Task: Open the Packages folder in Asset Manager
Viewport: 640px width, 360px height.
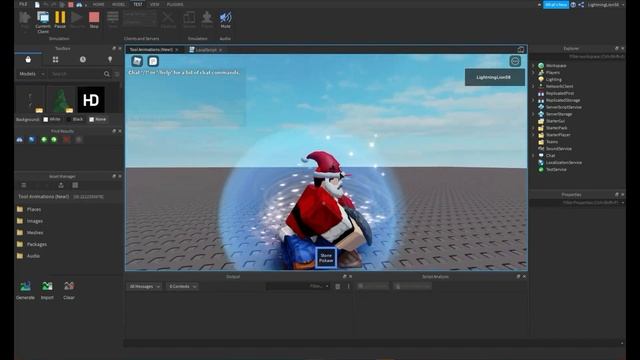Action: [x=31, y=244]
